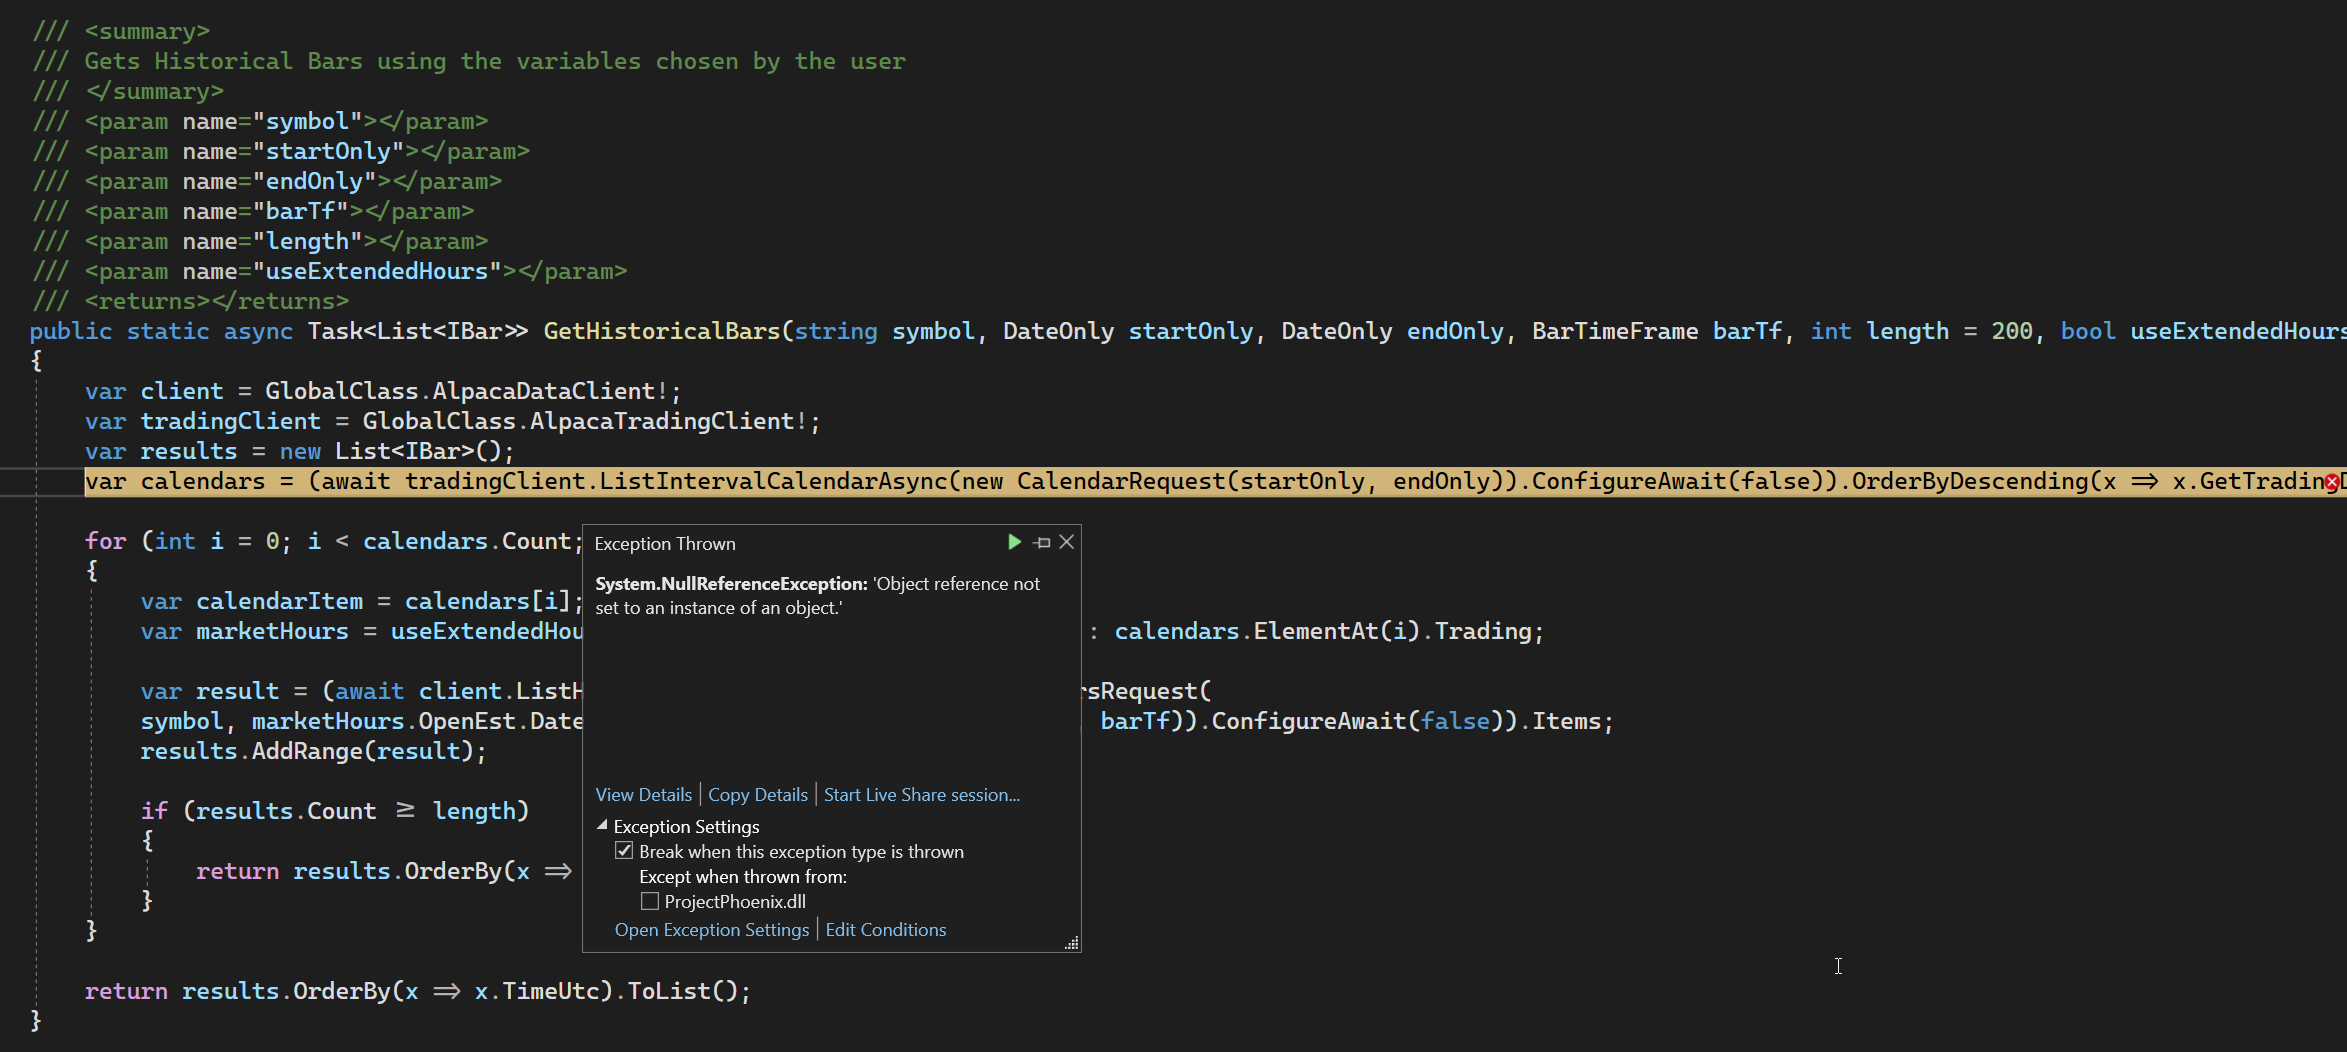Viewport: 2347px width, 1052px height.
Task: Copy Details of the exception
Action: 757,794
